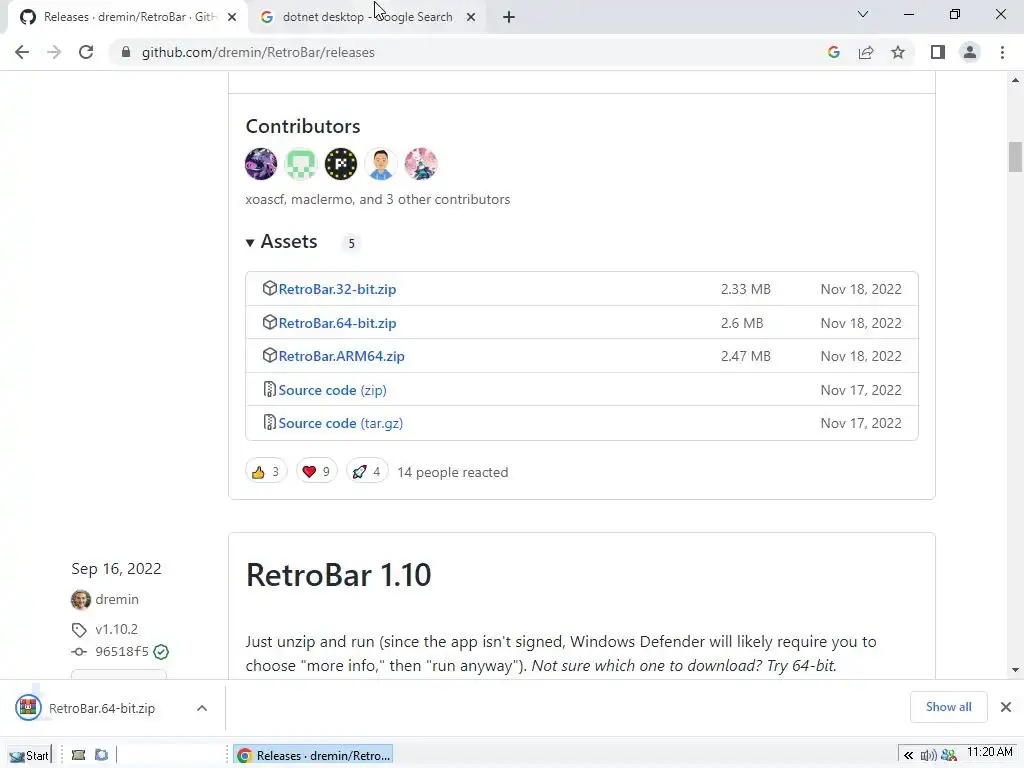Click dremin's small avatar image
The image size is (1024, 768).
tap(81, 599)
